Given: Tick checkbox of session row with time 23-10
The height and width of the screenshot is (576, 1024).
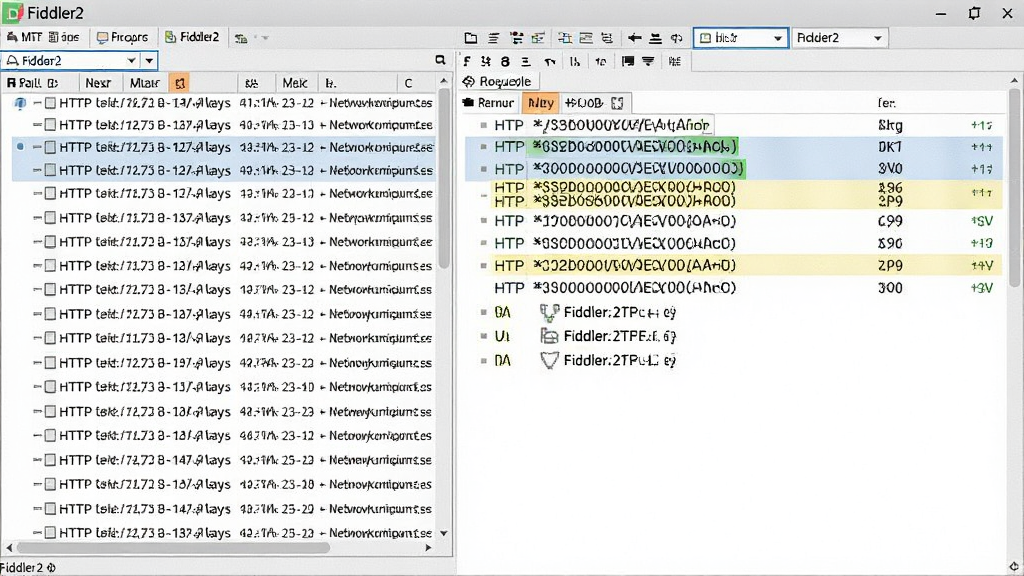Looking at the screenshot, I should coord(50,387).
